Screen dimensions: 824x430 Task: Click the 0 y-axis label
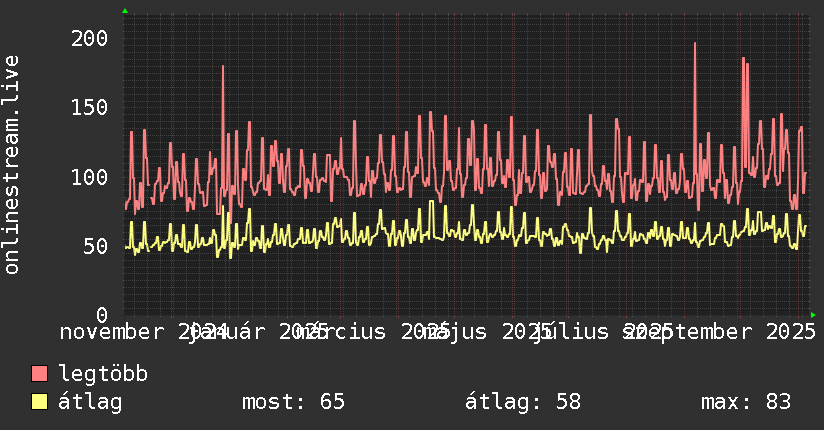[x=102, y=315]
